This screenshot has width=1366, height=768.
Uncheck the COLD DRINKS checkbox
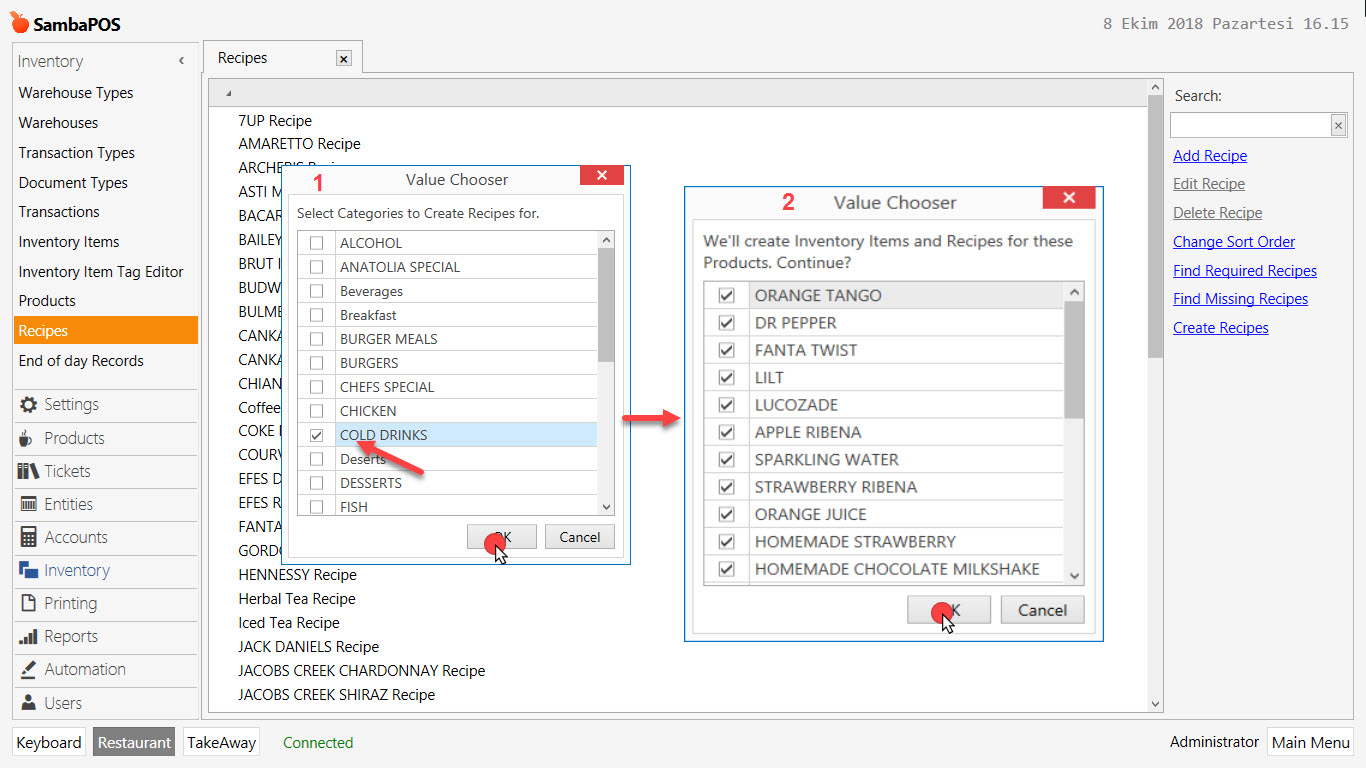(316, 435)
